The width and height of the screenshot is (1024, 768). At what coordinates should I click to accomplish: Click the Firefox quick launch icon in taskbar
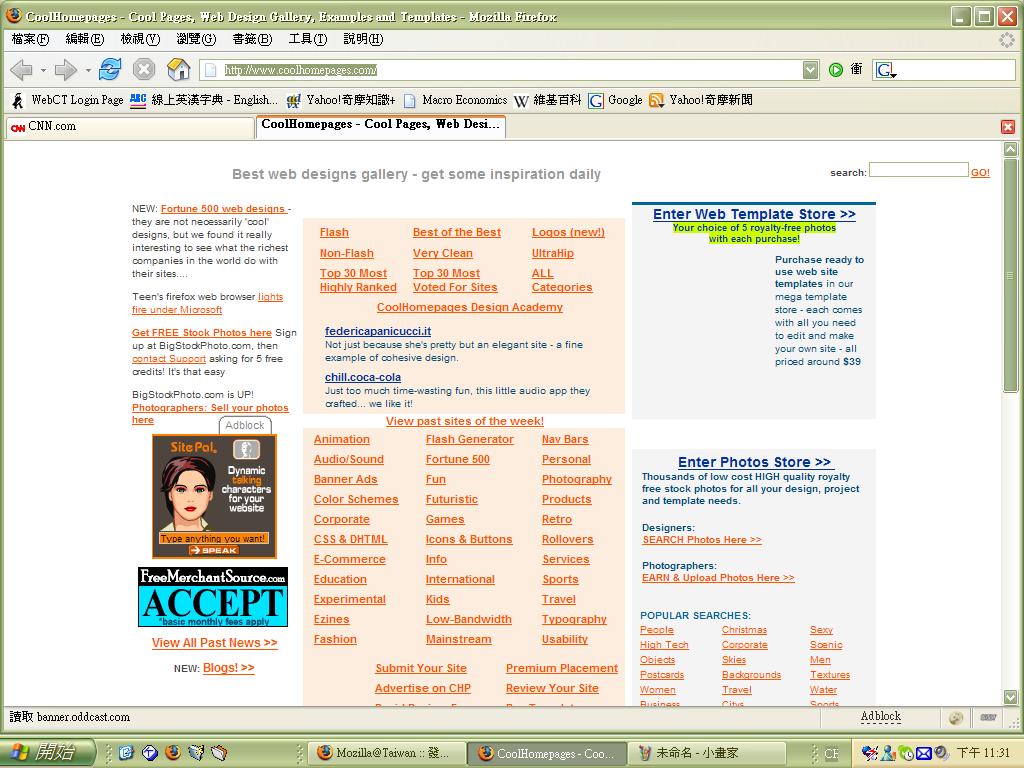click(x=172, y=753)
